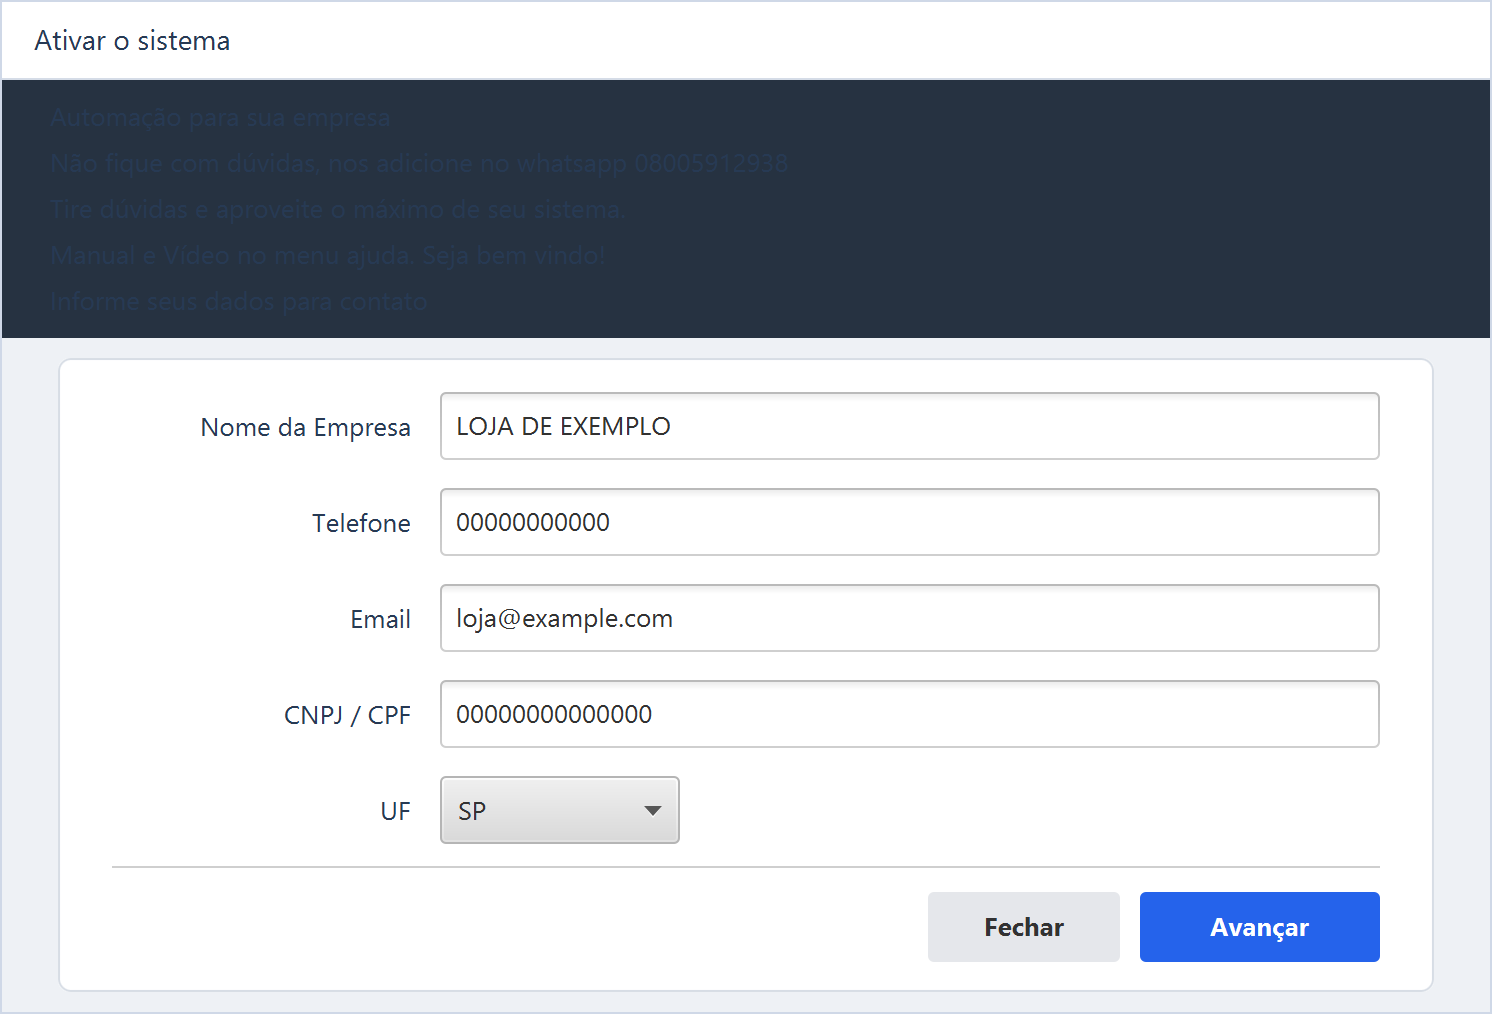Focus the Email input field
Image resolution: width=1492 pixels, height=1014 pixels.
pos(910,618)
